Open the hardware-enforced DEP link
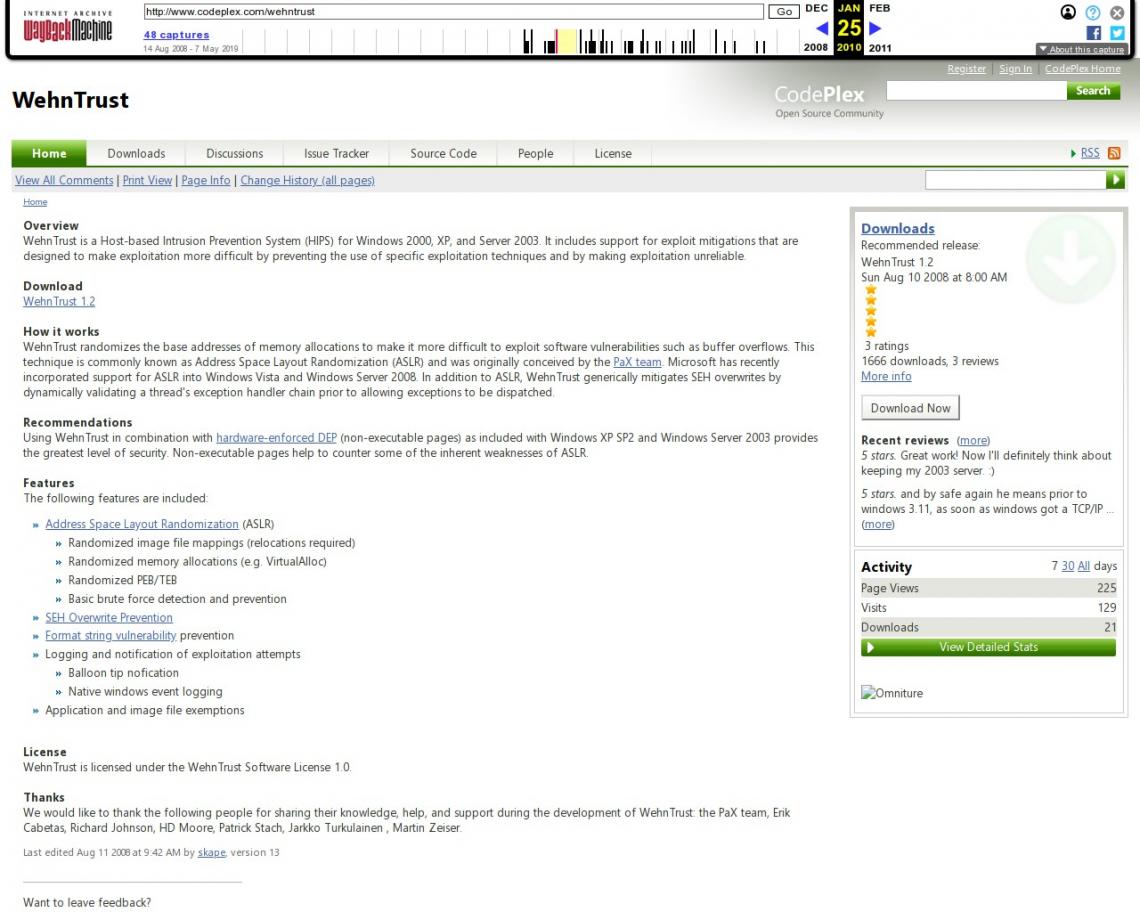1140x912 pixels. [x=276, y=438]
